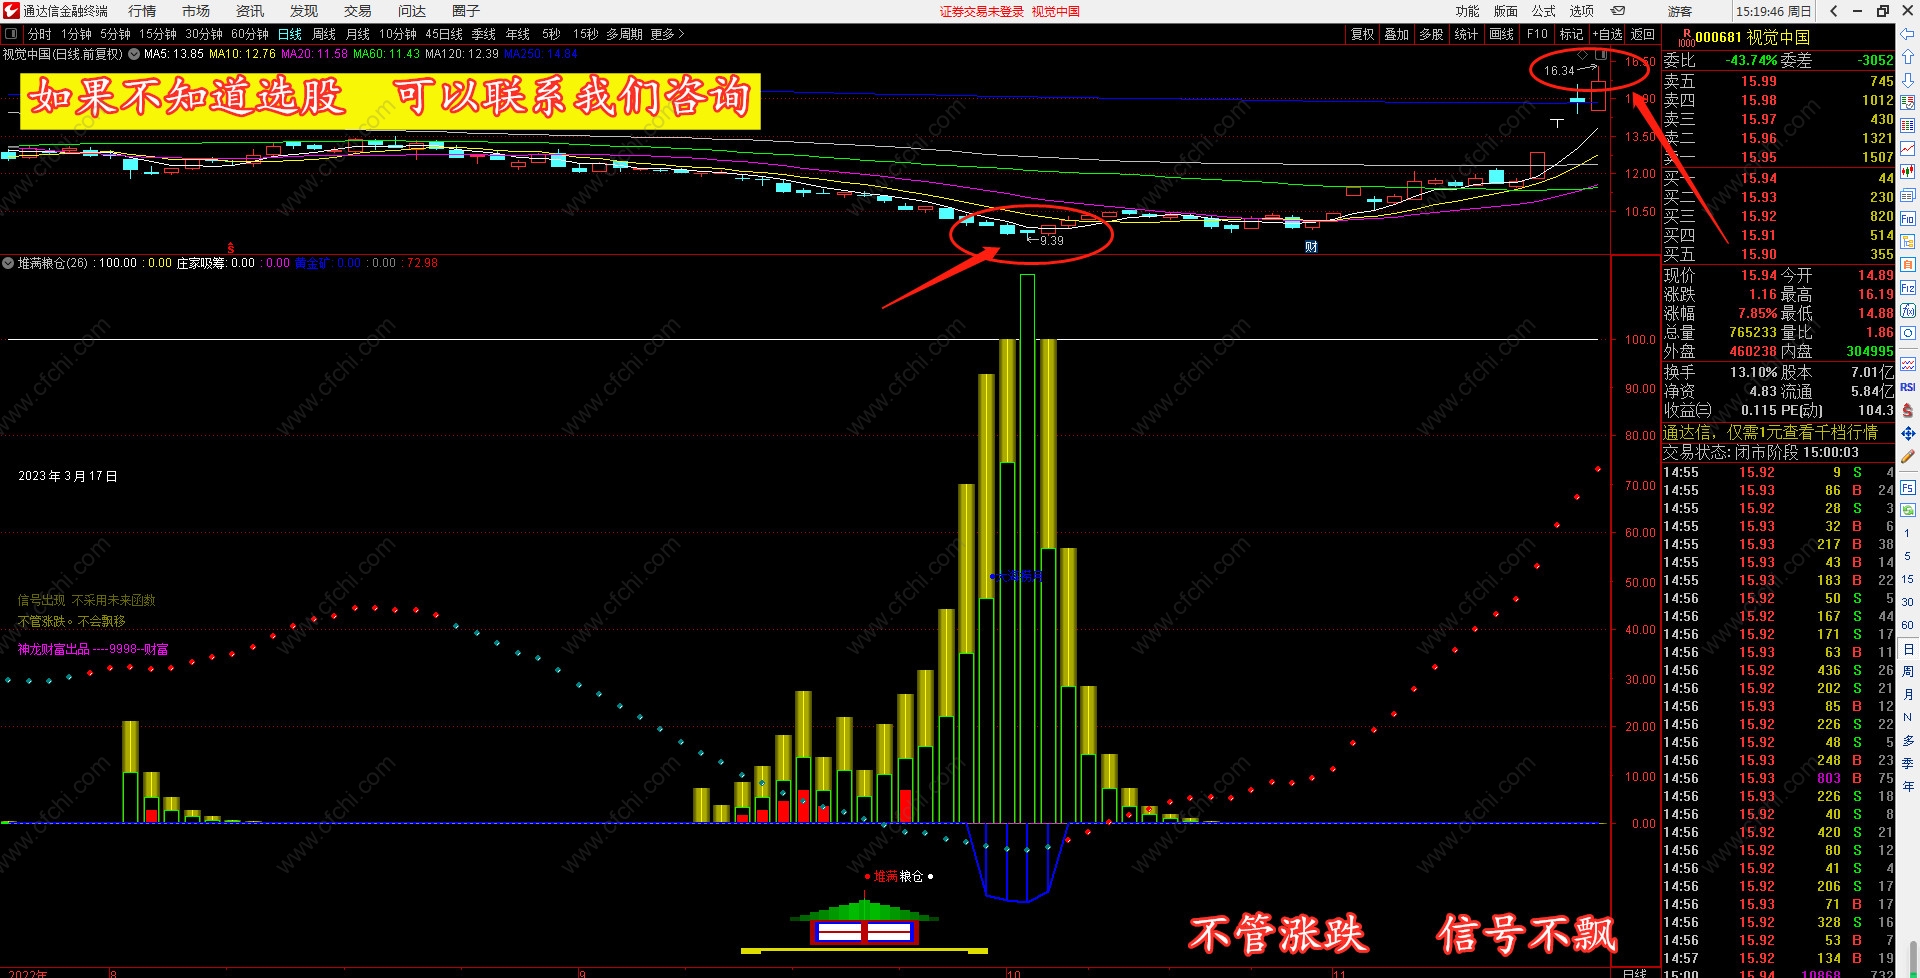The height and width of the screenshot is (978, 1920).
Task: Open the 问达 menu
Action: click(412, 11)
